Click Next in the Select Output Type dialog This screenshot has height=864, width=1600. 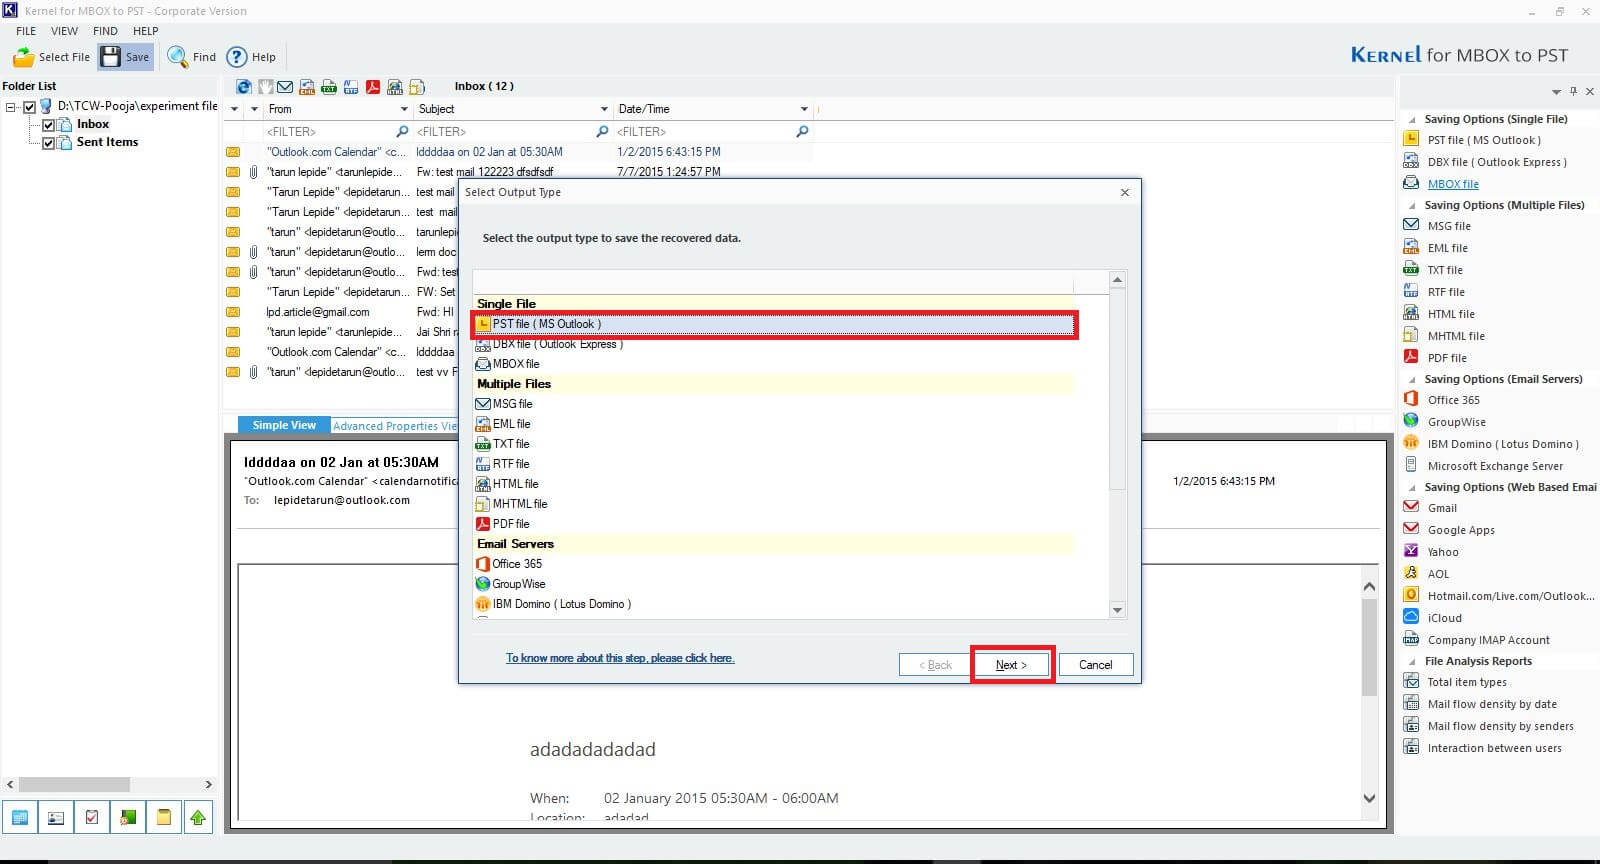click(x=1011, y=665)
